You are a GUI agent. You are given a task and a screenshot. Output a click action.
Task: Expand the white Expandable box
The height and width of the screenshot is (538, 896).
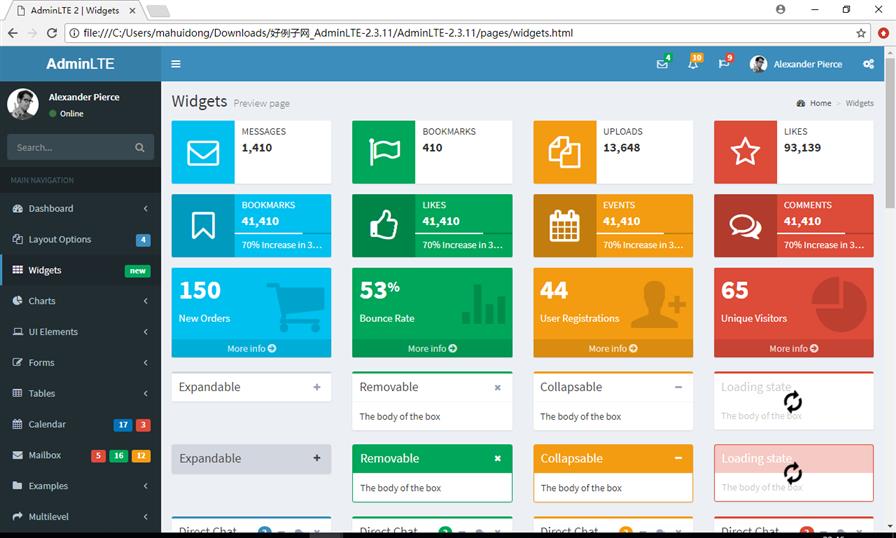click(x=317, y=387)
